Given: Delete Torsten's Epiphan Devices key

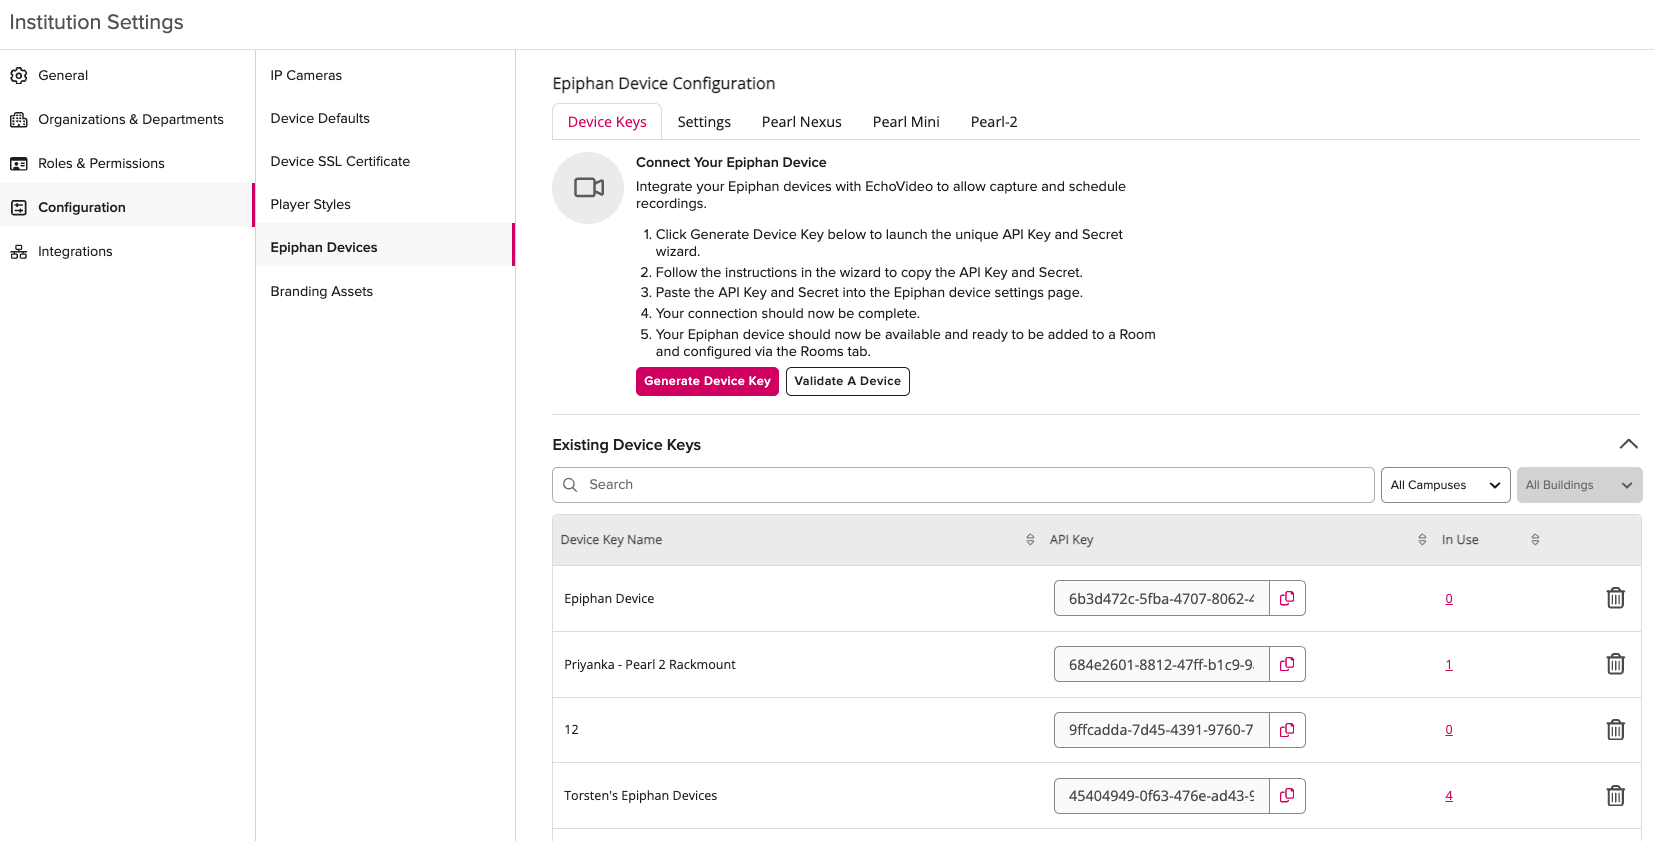Looking at the screenshot, I should coord(1615,796).
